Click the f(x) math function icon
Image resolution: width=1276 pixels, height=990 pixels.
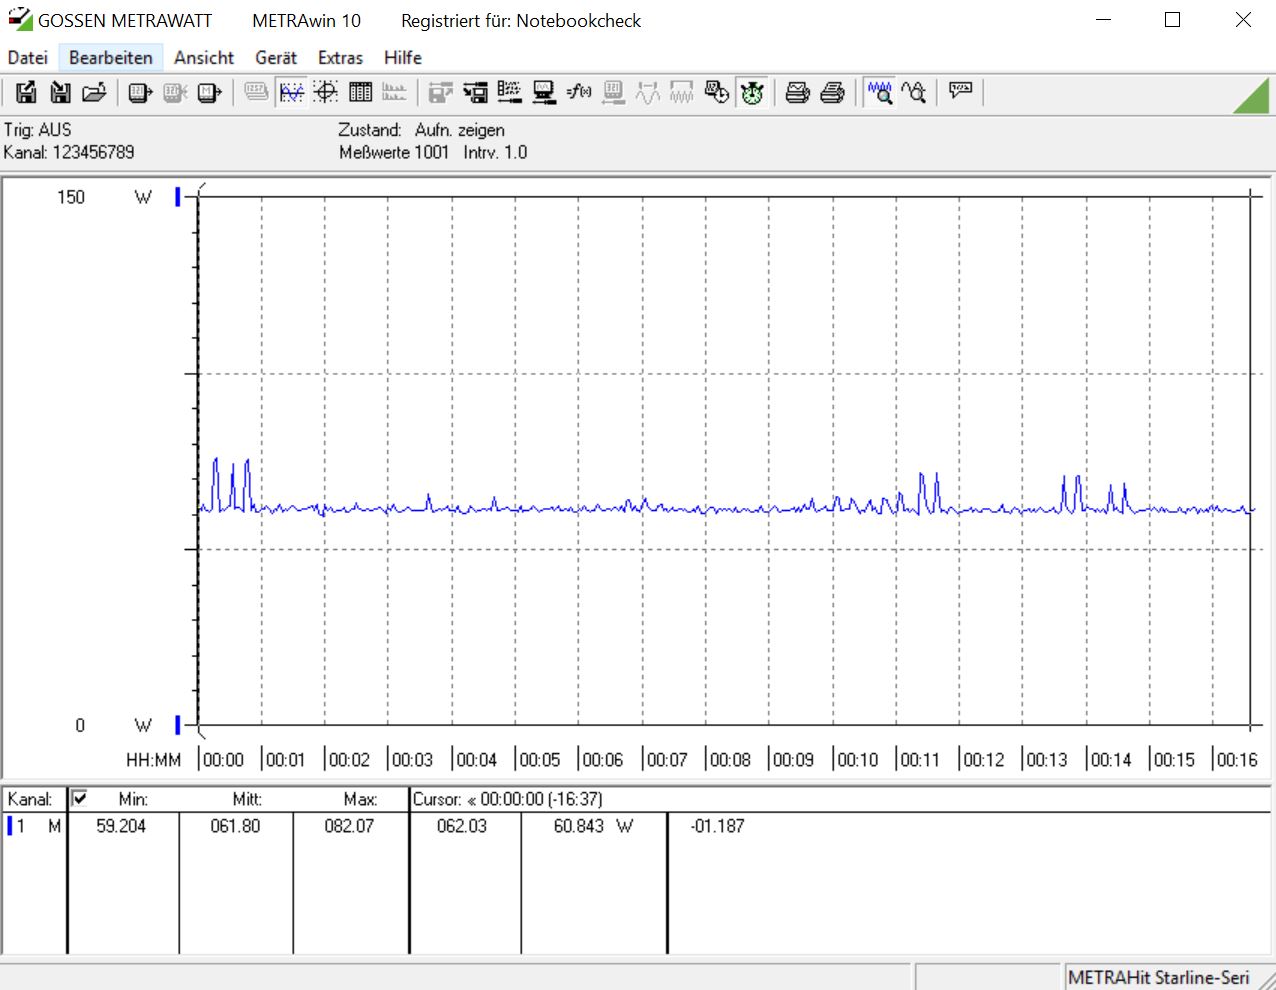tap(578, 93)
